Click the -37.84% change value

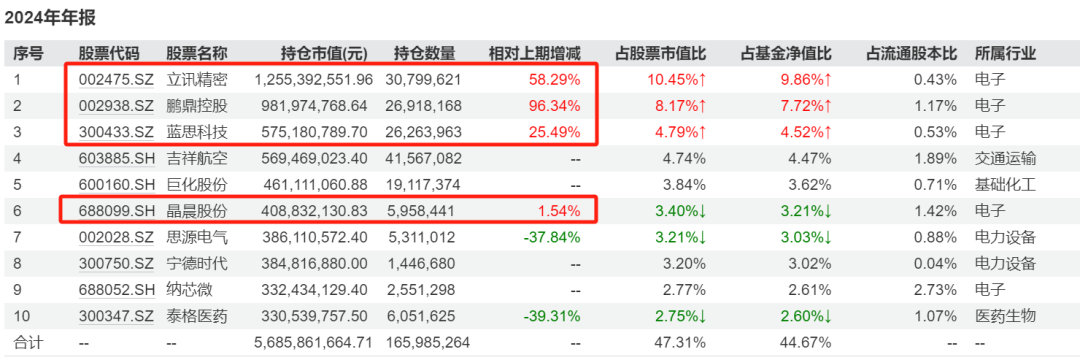pyautogui.click(x=552, y=237)
